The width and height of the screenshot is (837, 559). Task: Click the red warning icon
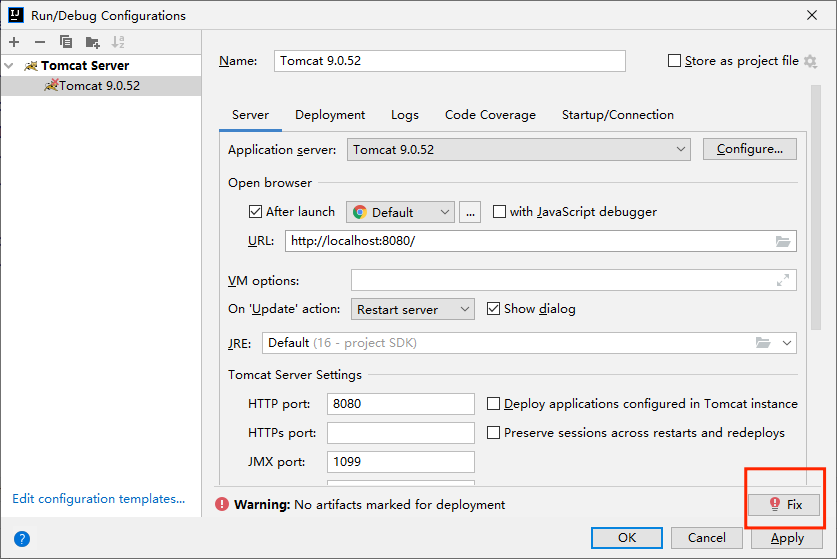pyautogui.click(x=222, y=505)
